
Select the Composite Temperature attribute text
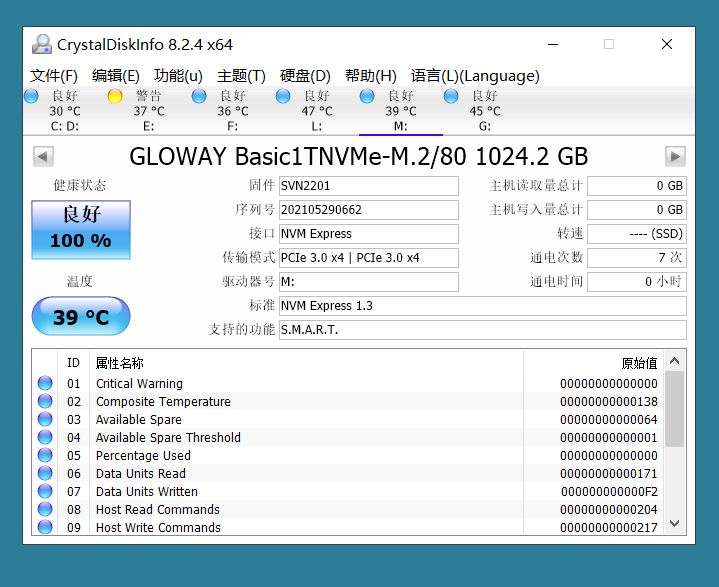point(163,402)
